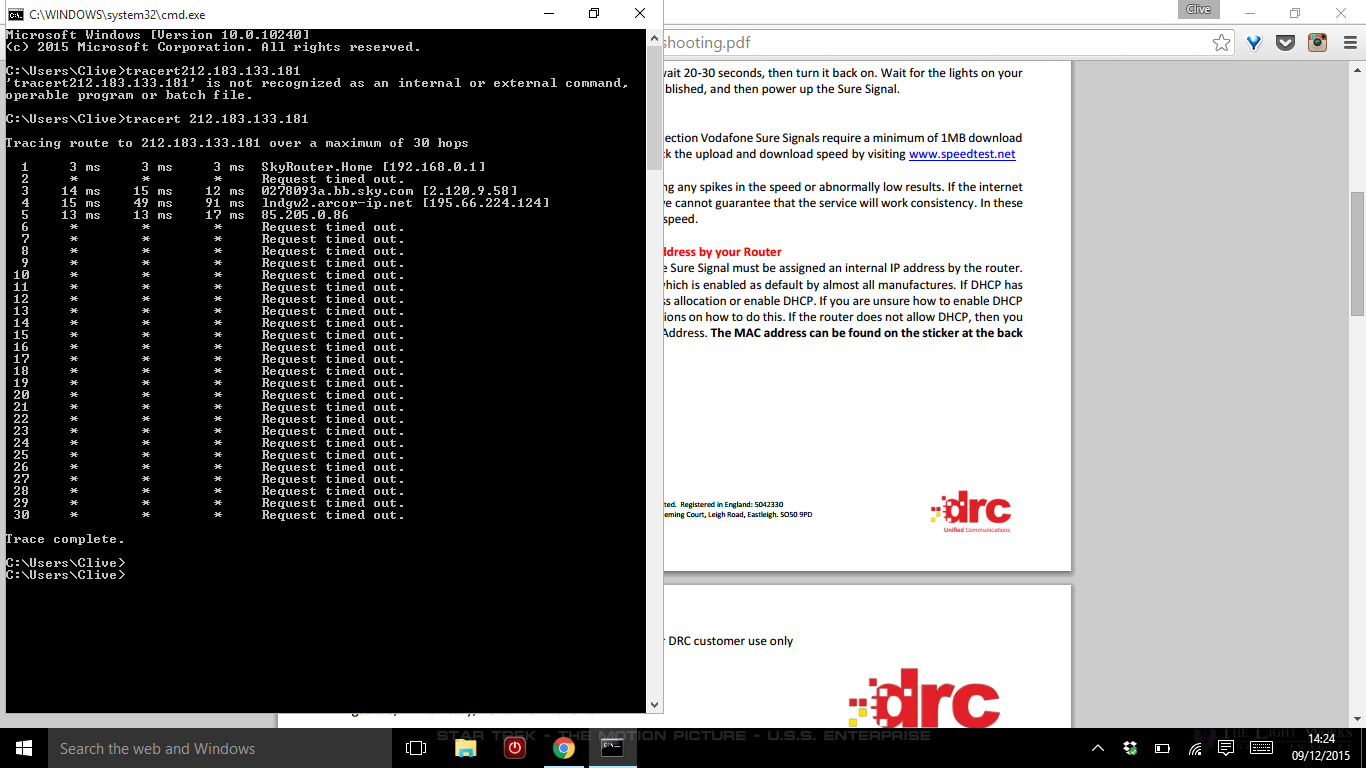Click the cmd.exe title bar system icon
The image size is (1366, 768).
click(16, 14)
